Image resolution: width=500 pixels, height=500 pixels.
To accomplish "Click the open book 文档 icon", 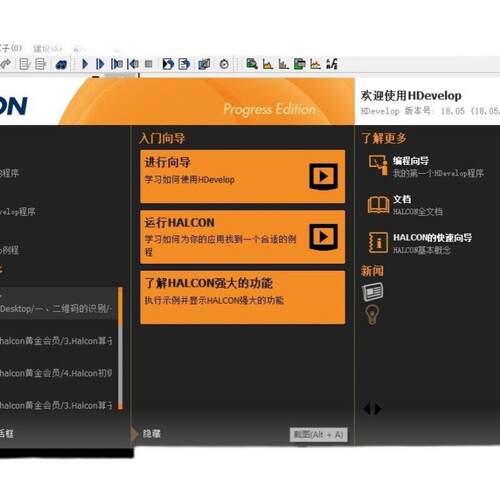I will pos(378,204).
